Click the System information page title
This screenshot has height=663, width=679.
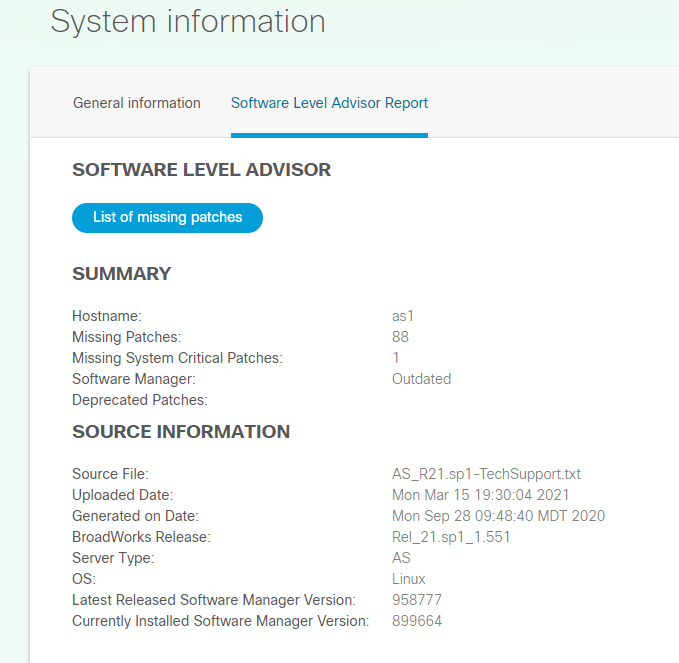pos(188,21)
